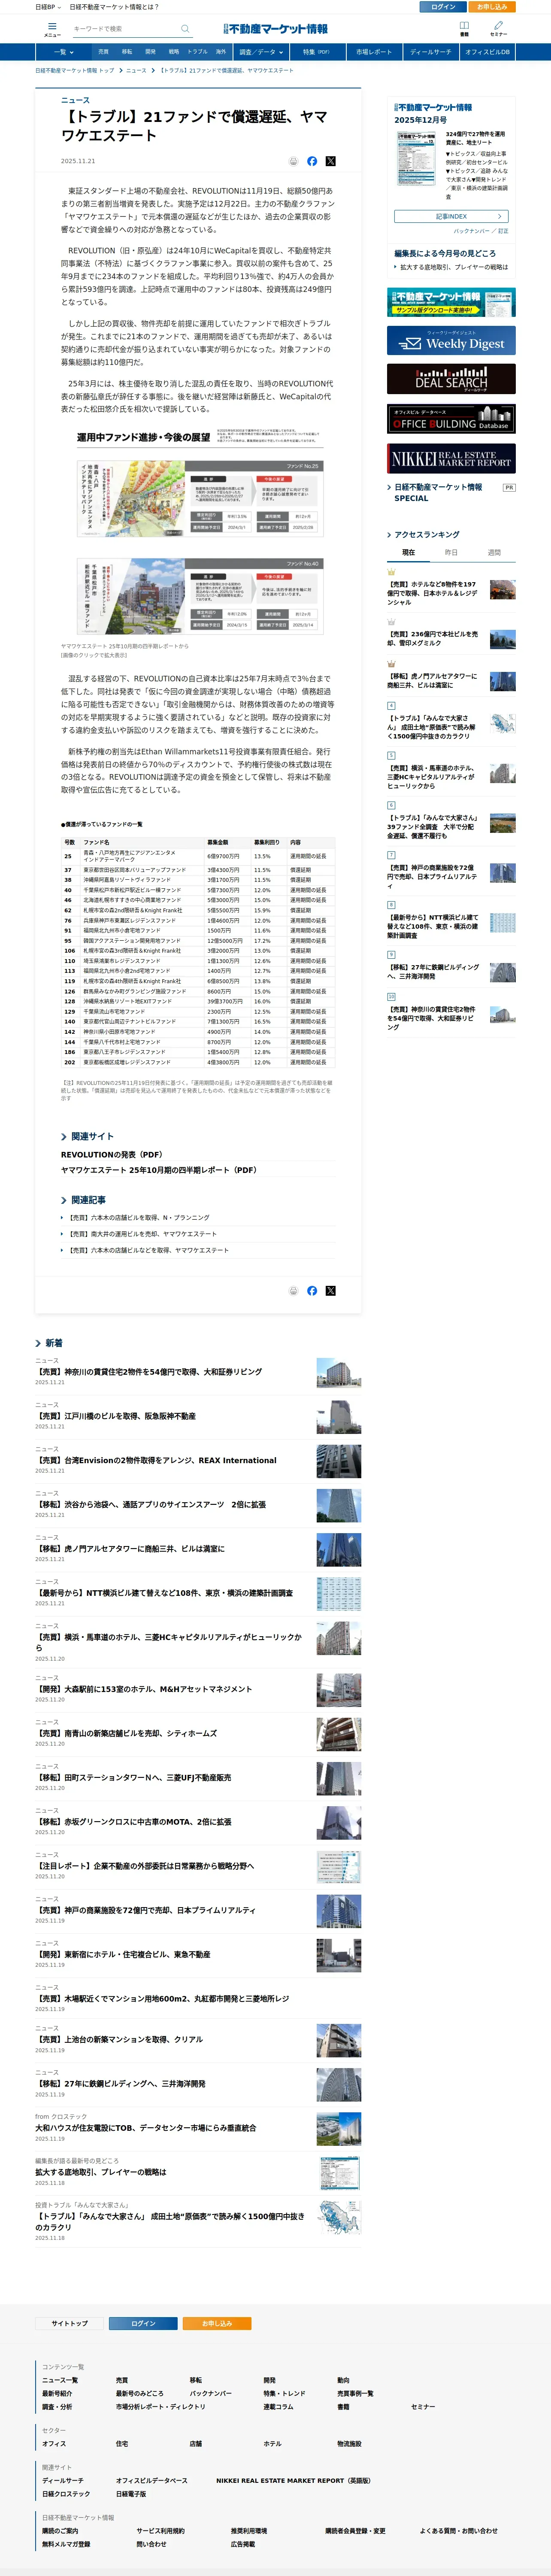Image resolution: width=551 pixels, height=2576 pixels.
Task: Print the article using the top print icon
Action: click(x=293, y=161)
